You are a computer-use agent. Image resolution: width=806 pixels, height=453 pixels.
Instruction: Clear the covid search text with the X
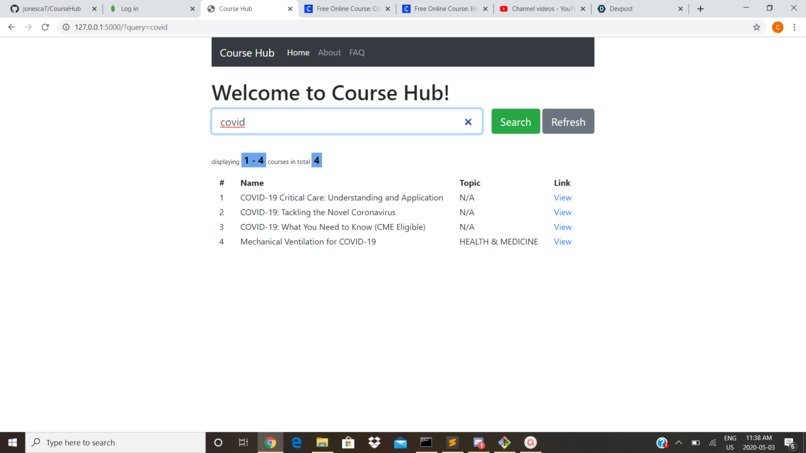(x=468, y=122)
